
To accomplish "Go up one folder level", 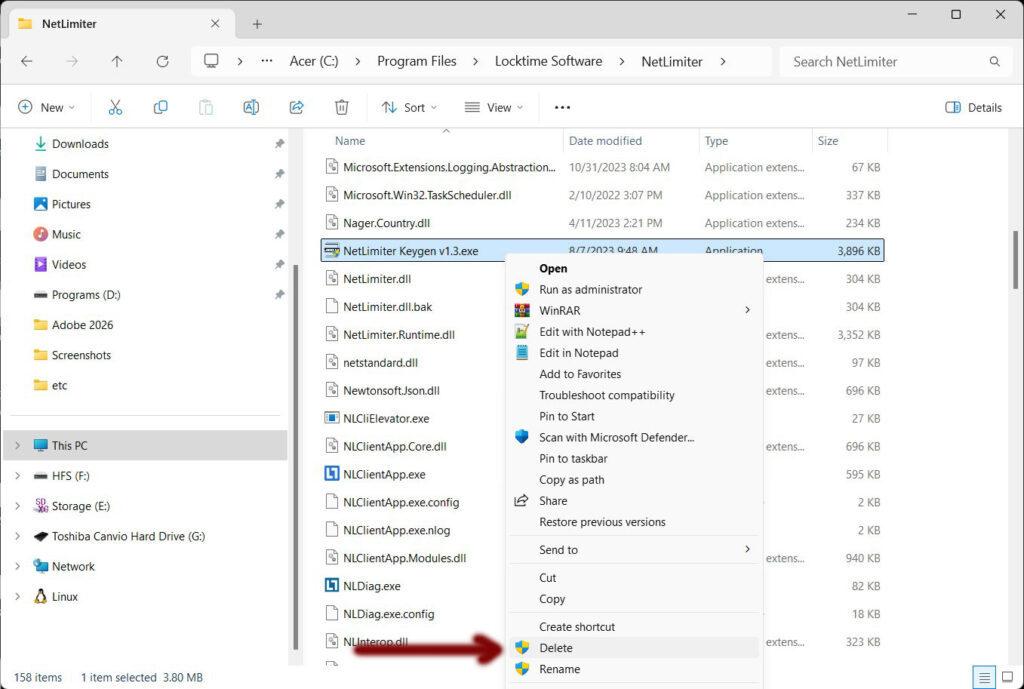I will coord(117,61).
